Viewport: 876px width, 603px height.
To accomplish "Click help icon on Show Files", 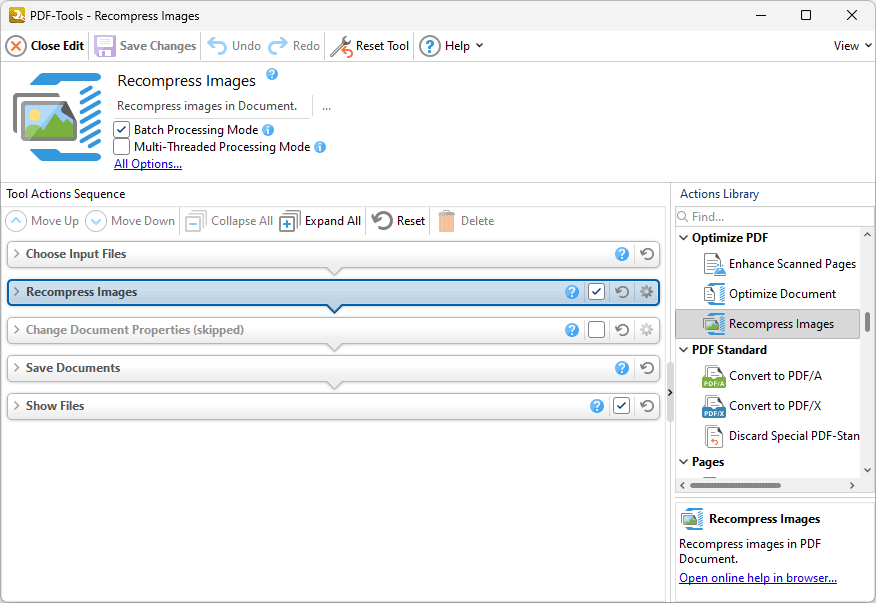I will pyautogui.click(x=597, y=406).
